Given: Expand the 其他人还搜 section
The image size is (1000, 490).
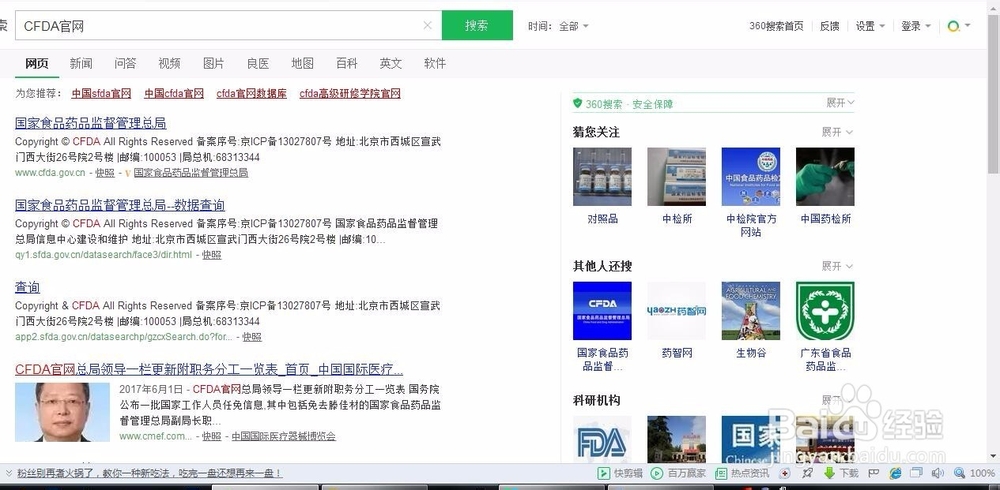Looking at the screenshot, I should (837, 266).
